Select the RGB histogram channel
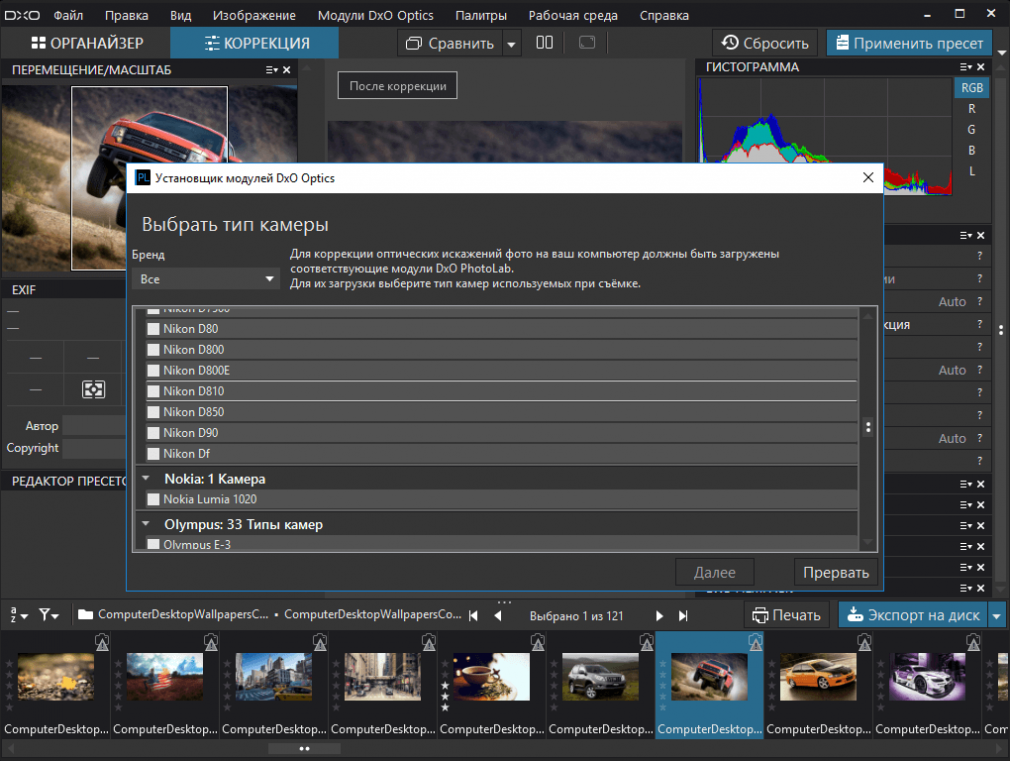The image size is (1010, 761). 972,88
